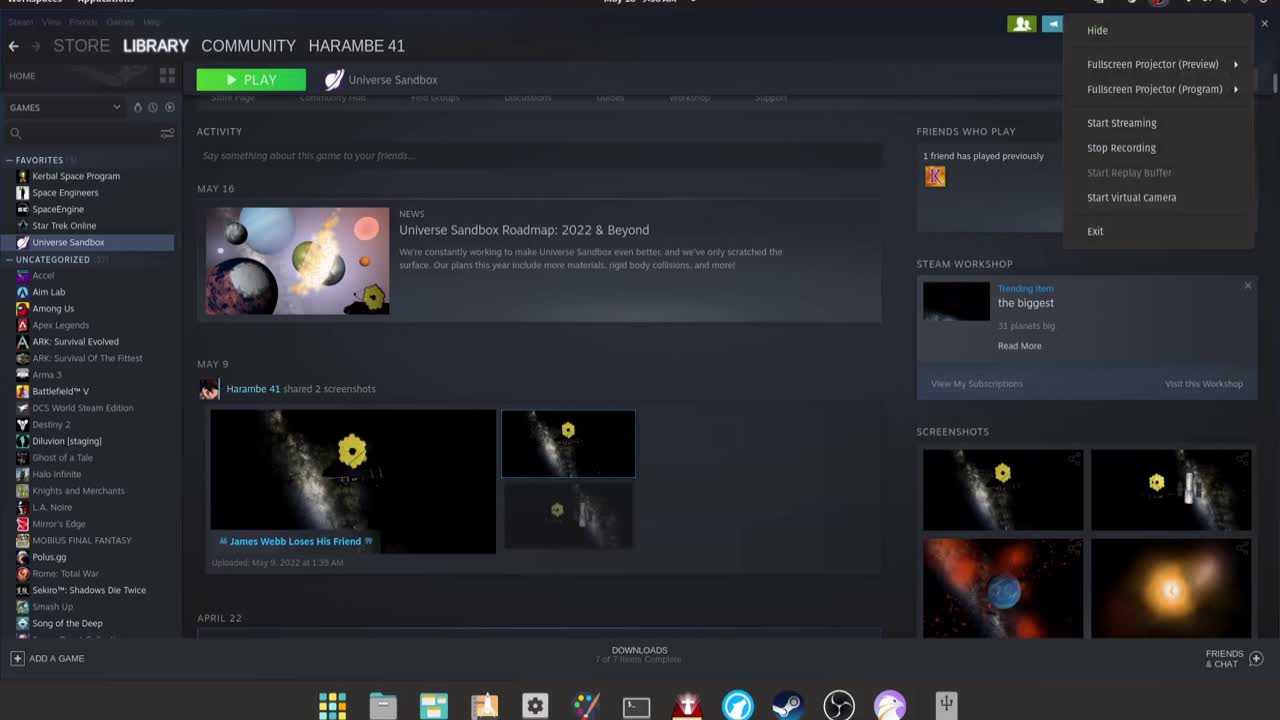Open the orange glowing star screenshot thumbnail
The image size is (1280, 720).
[1171, 589]
